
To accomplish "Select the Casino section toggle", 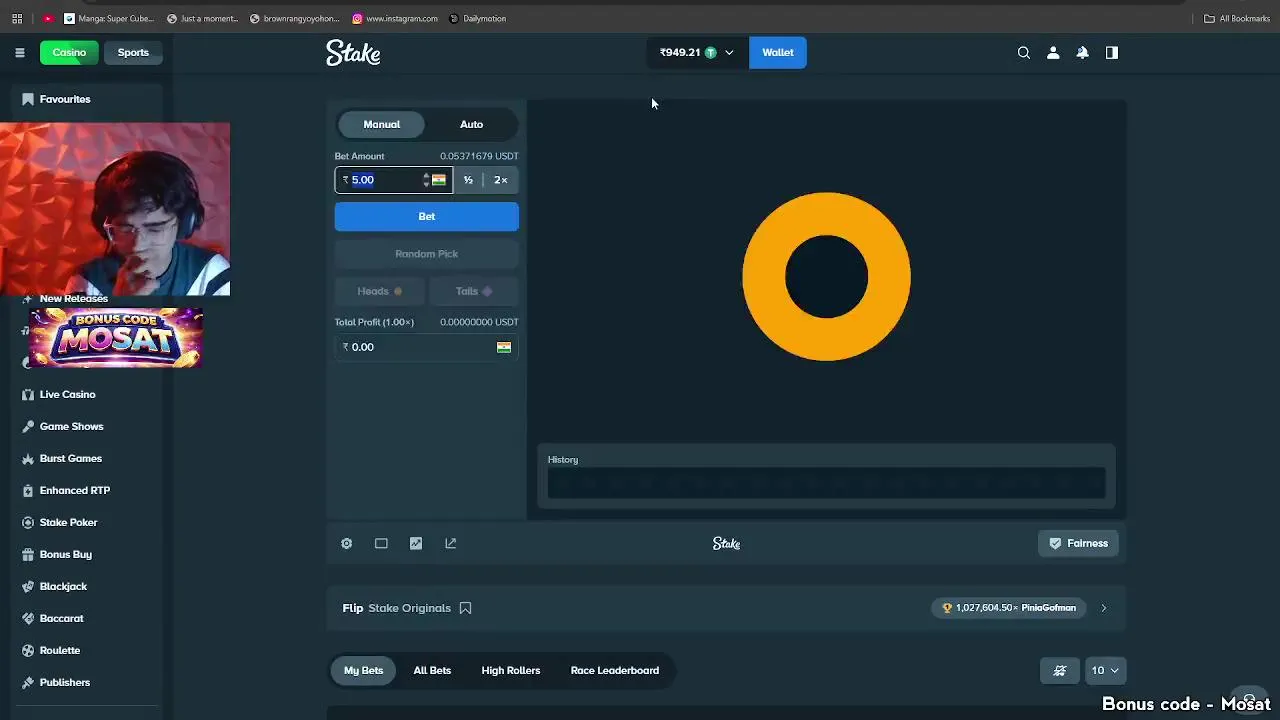I will click(x=69, y=52).
